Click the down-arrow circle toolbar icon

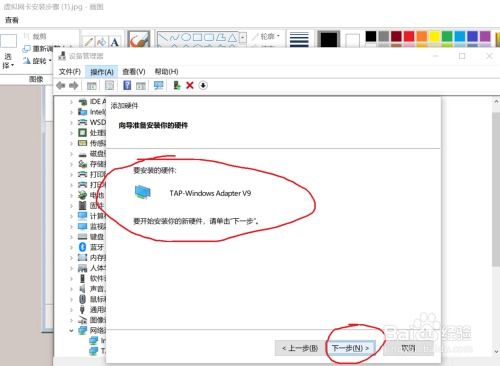point(203,85)
